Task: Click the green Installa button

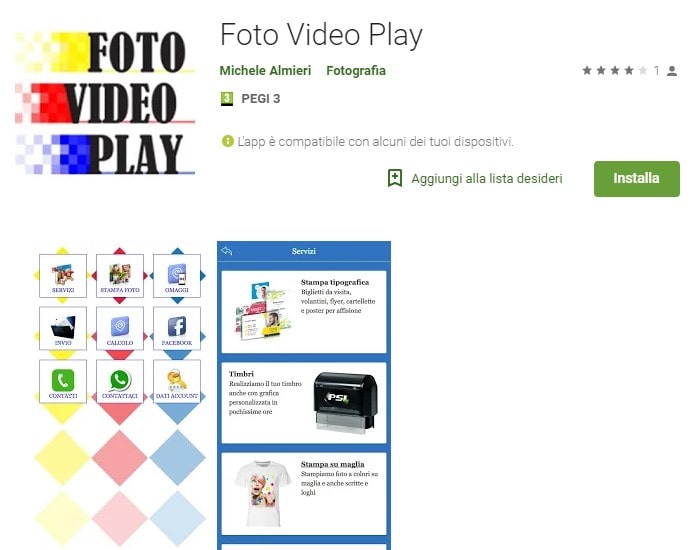Action: click(637, 179)
